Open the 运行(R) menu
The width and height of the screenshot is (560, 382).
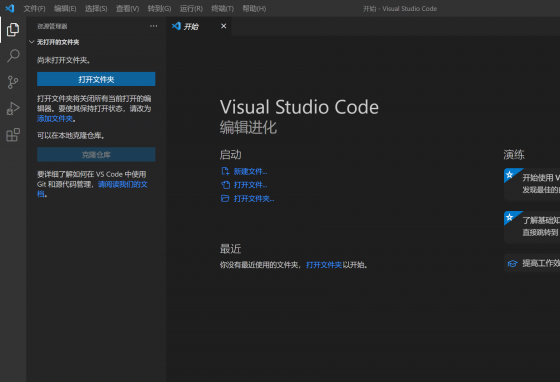click(191, 9)
